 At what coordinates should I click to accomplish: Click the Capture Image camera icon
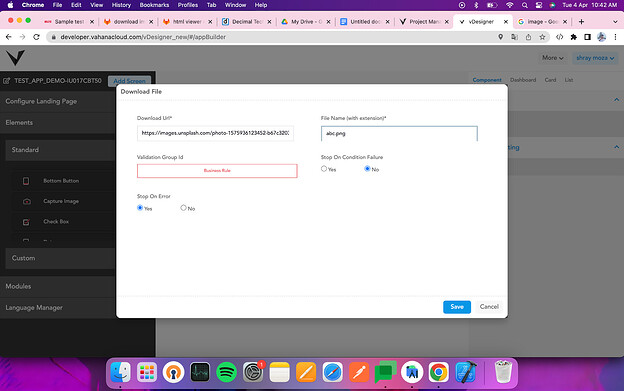coord(27,201)
